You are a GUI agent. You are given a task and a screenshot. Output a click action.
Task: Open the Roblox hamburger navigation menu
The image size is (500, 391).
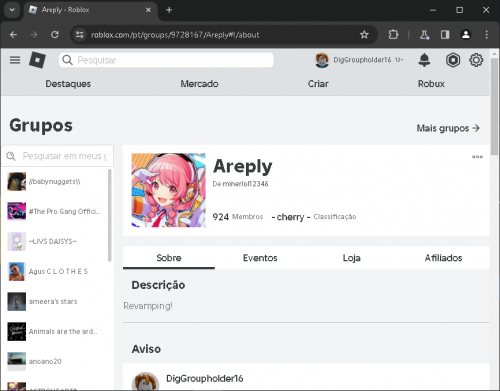click(15, 60)
